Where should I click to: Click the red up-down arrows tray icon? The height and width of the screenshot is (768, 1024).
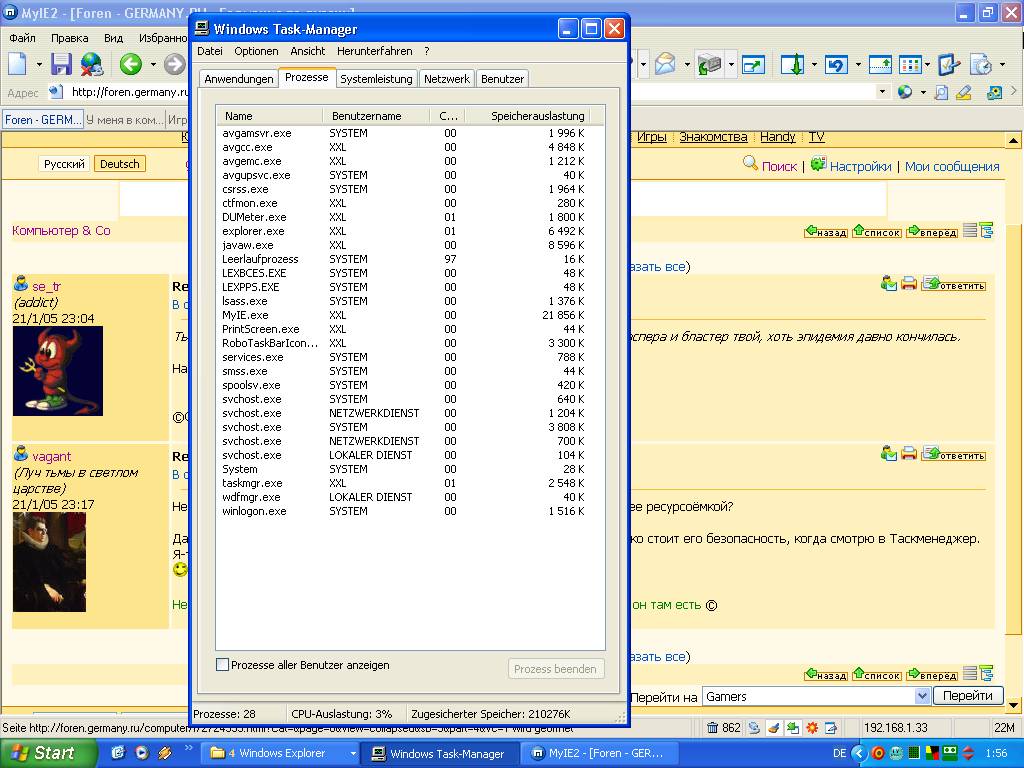coord(968,754)
